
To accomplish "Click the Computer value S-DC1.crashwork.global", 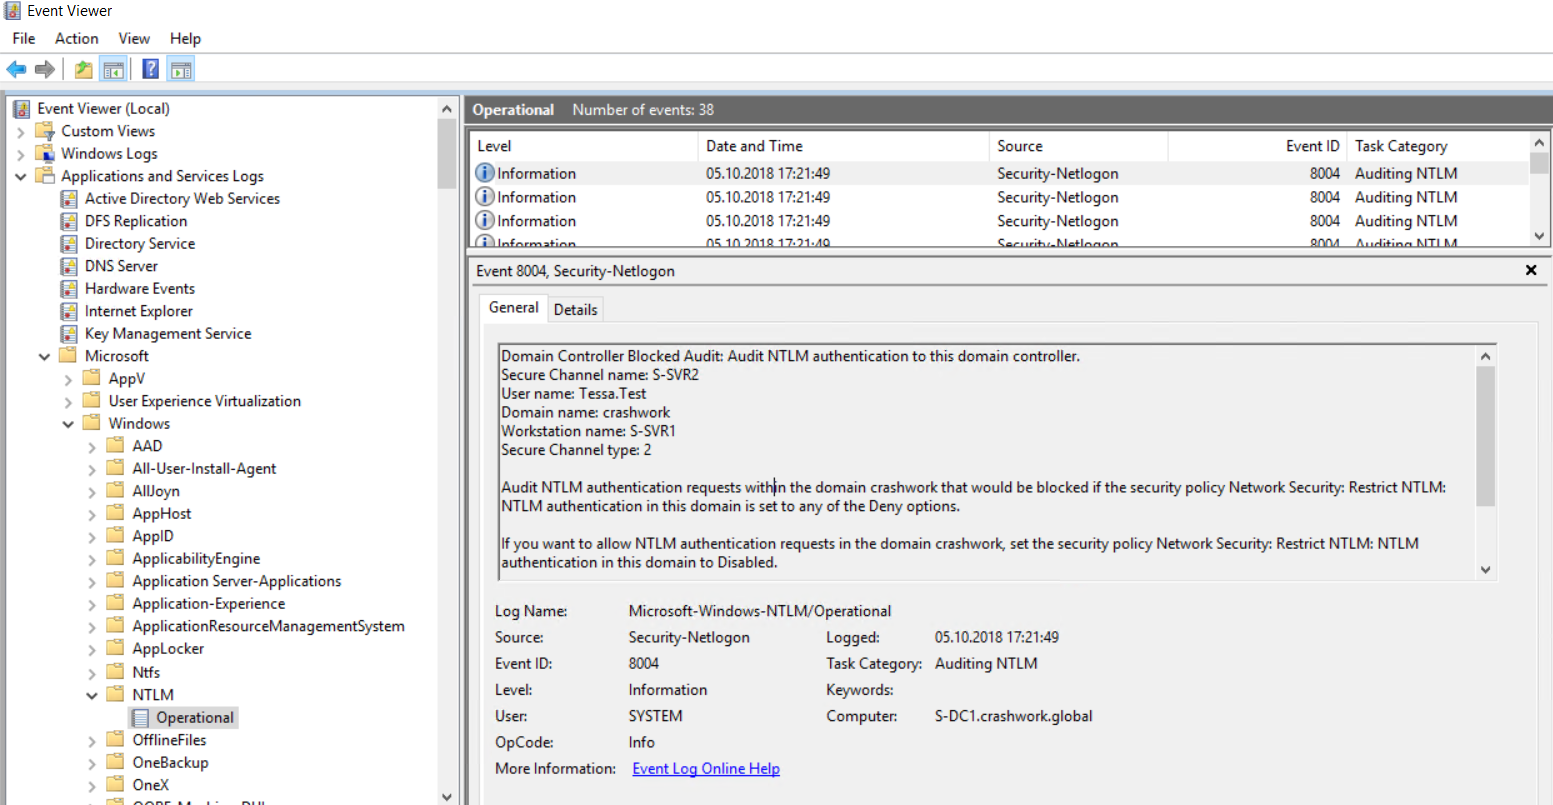I will (1014, 716).
